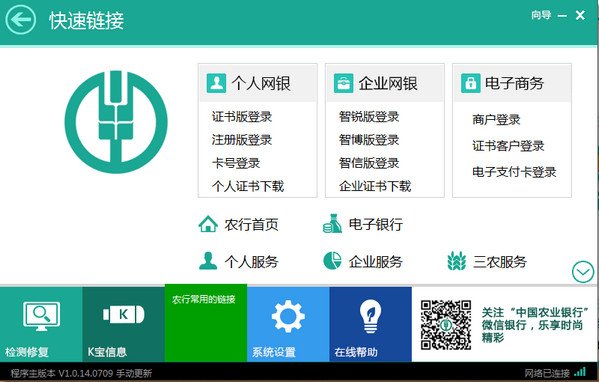This screenshot has width=599, height=382.
Task: Click 智锐版登录 under 企业网银
Action: pyautogui.click(x=369, y=117)
